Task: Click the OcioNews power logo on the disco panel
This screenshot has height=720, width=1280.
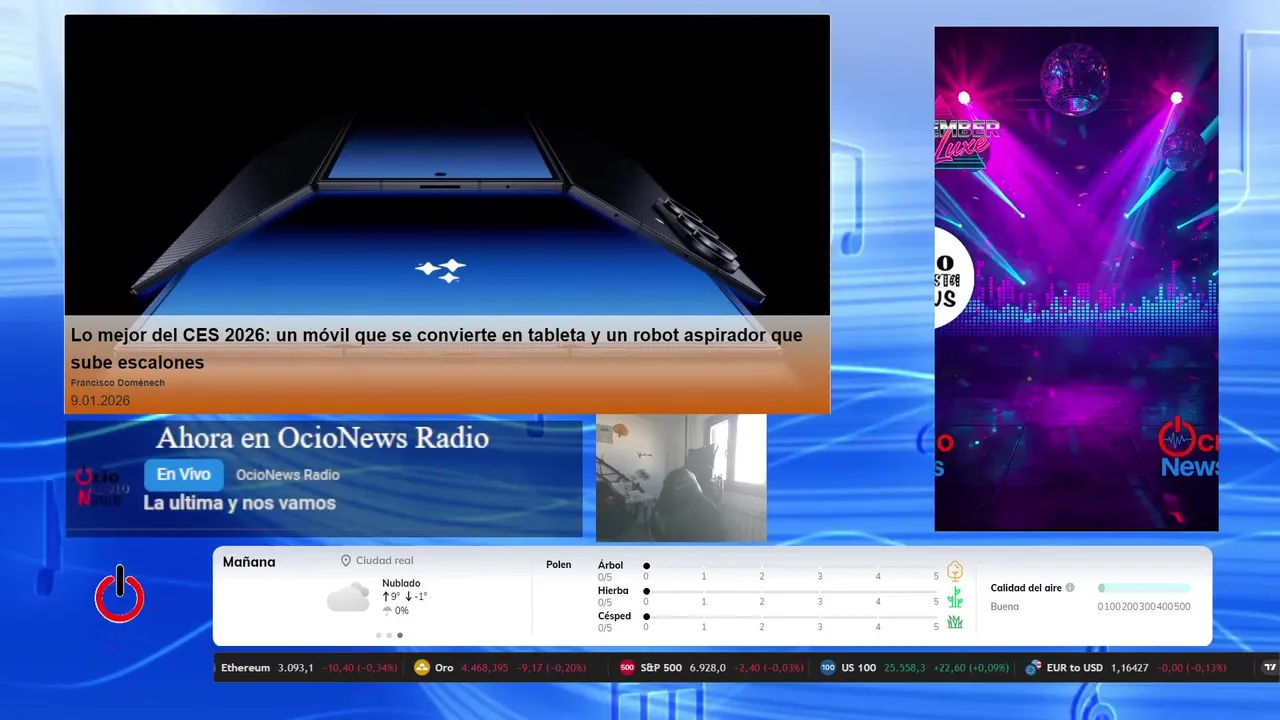Action: click(1189, 447)
